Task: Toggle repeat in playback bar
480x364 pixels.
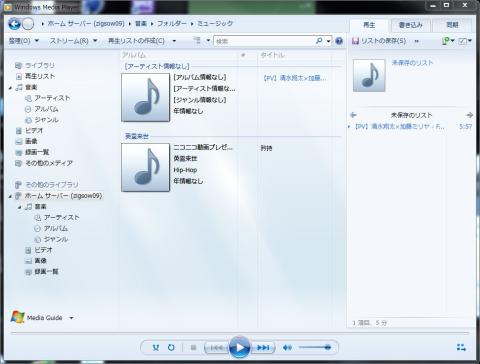Action: (x=171, y=347)
